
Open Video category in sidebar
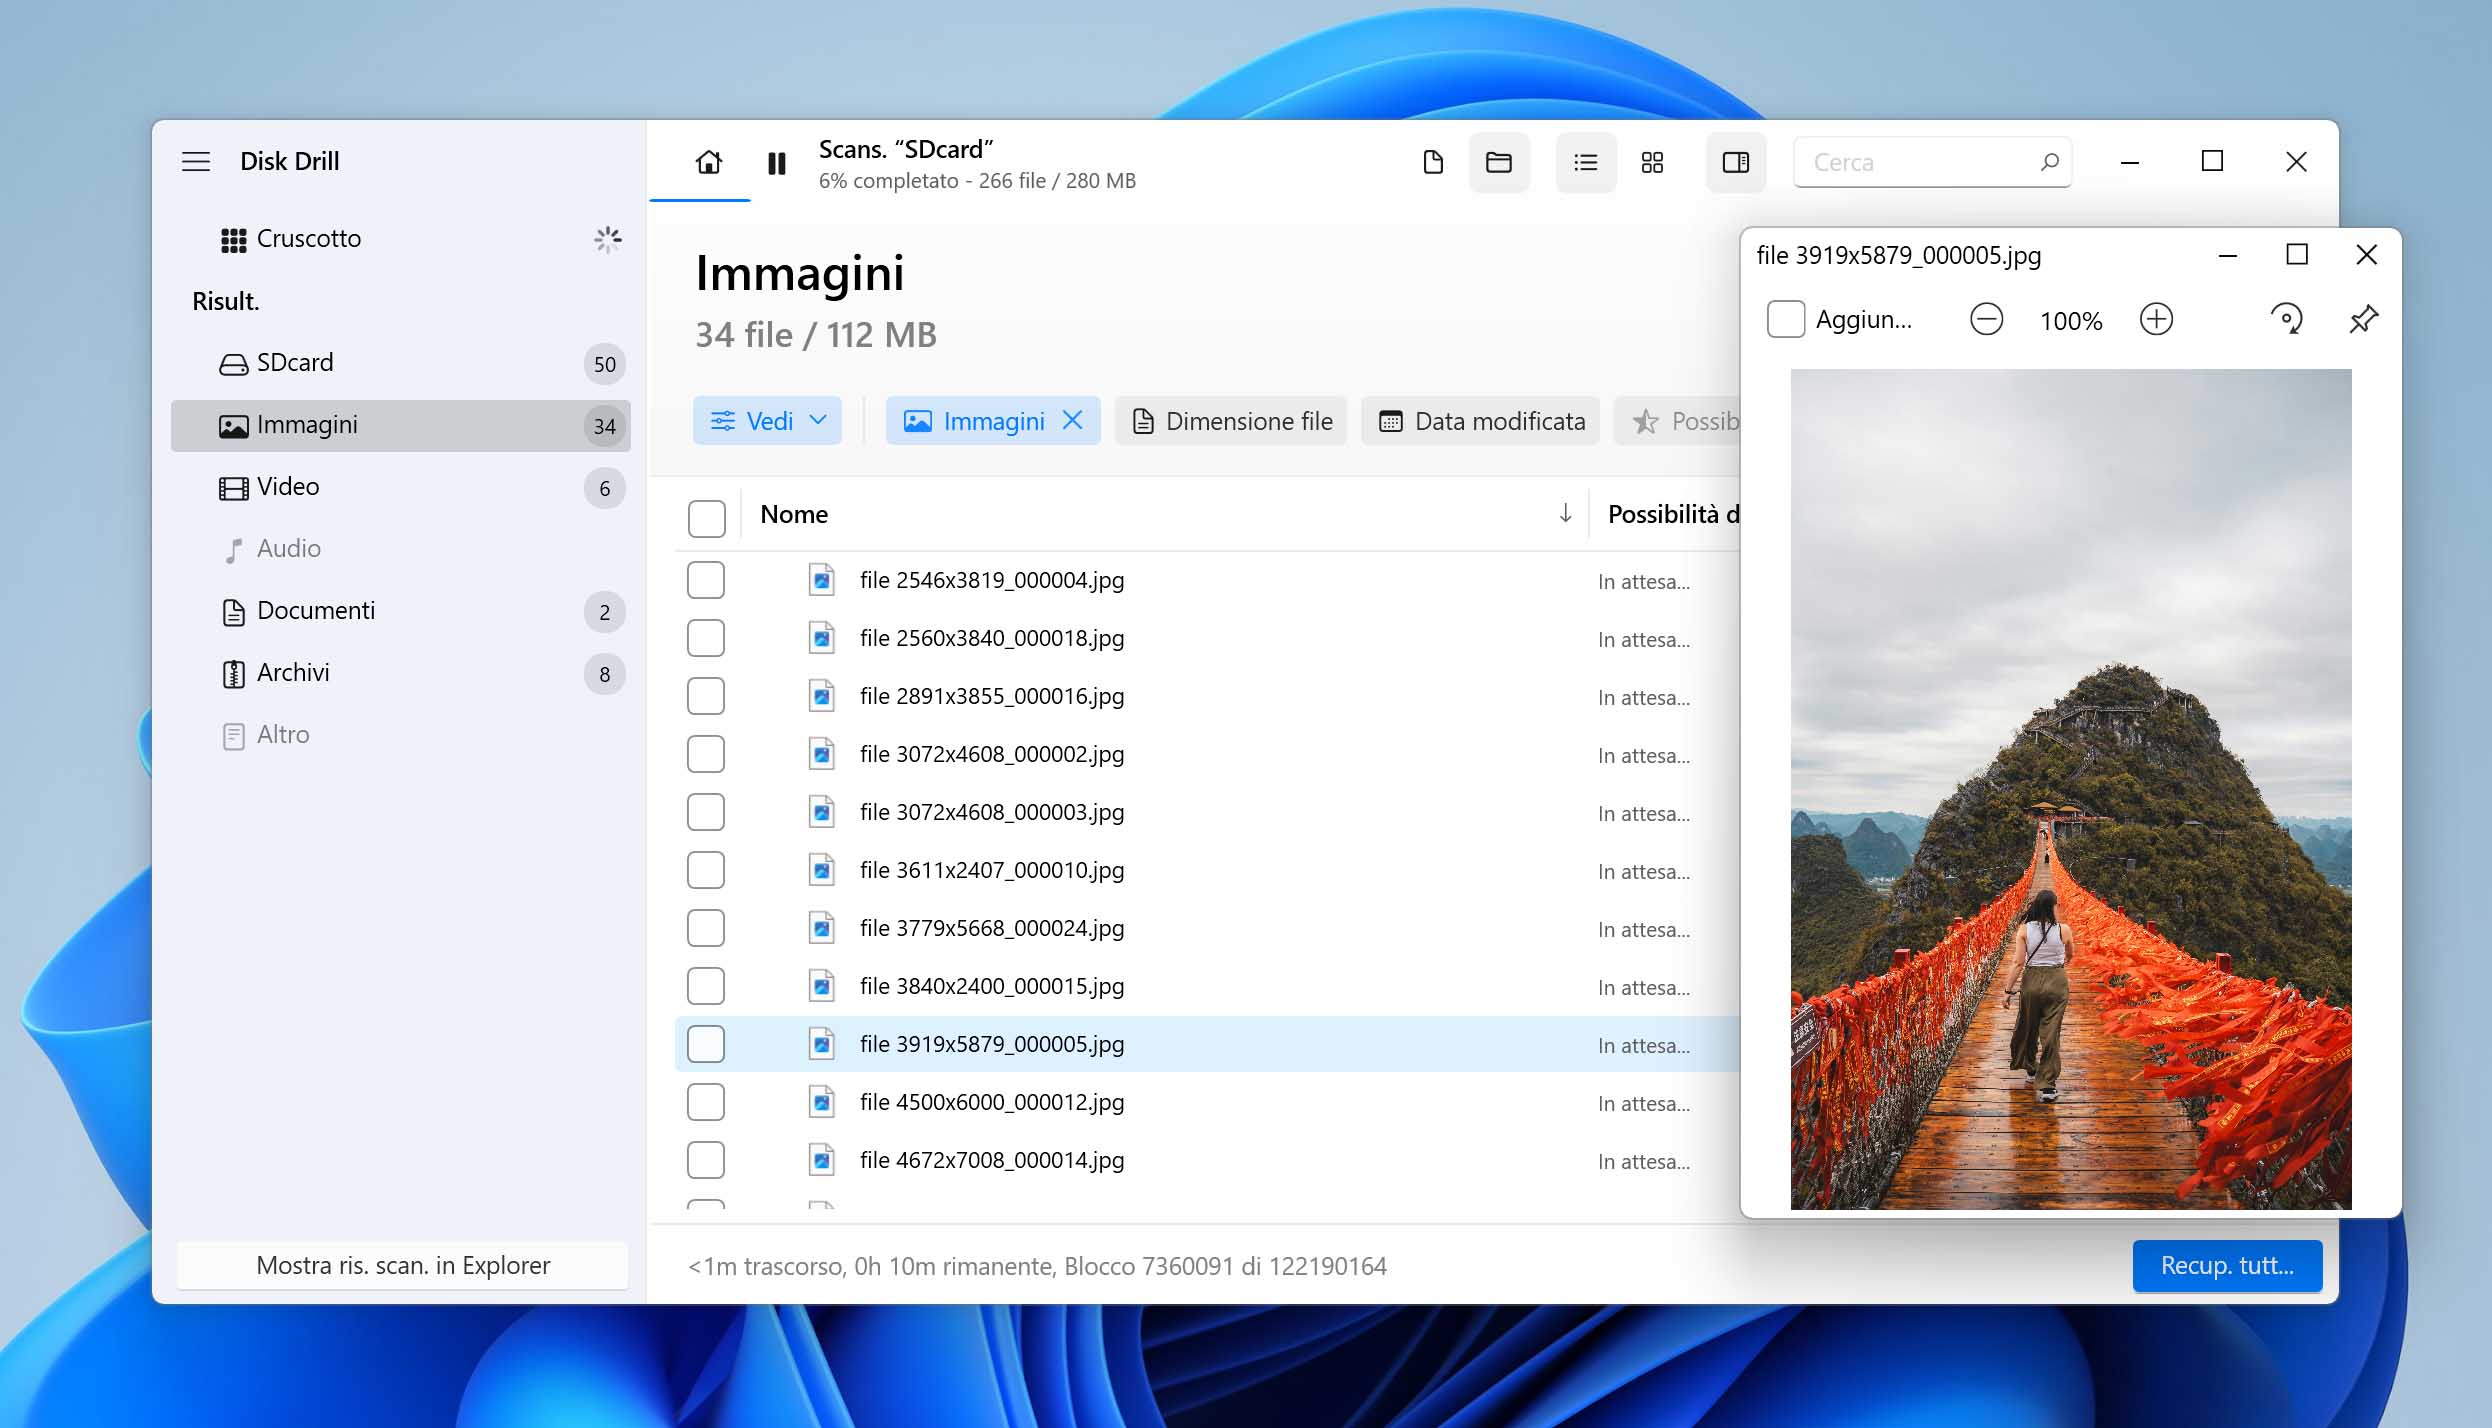click(400, 487)
